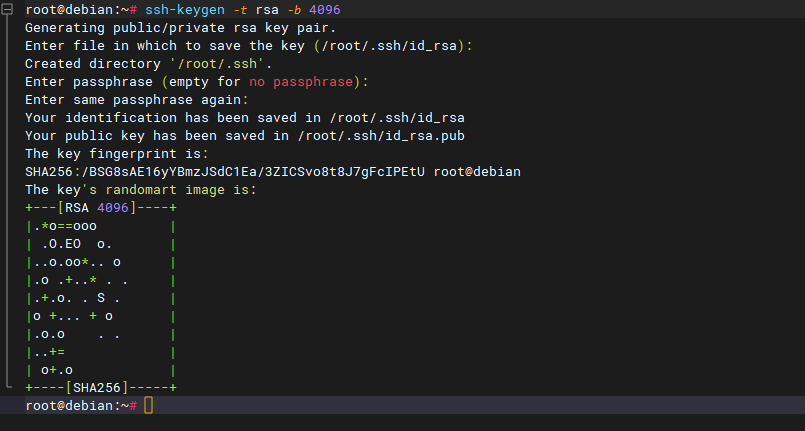Screen dimensions: 805x431
Task: Click the '4096' bit-size argument in command
Action: point(324,10)
